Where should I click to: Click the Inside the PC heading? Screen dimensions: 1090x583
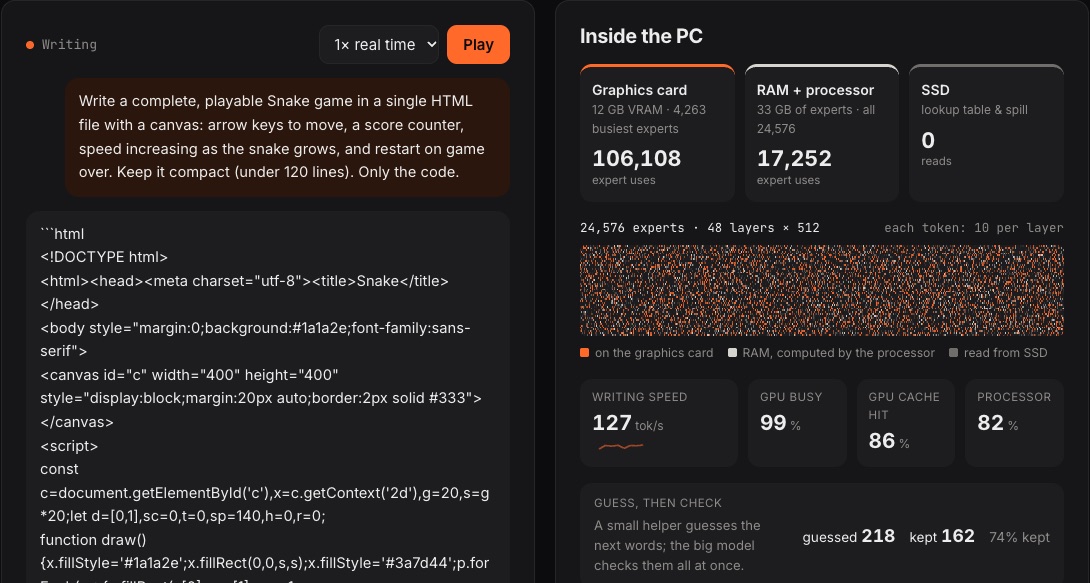[641, 36]
